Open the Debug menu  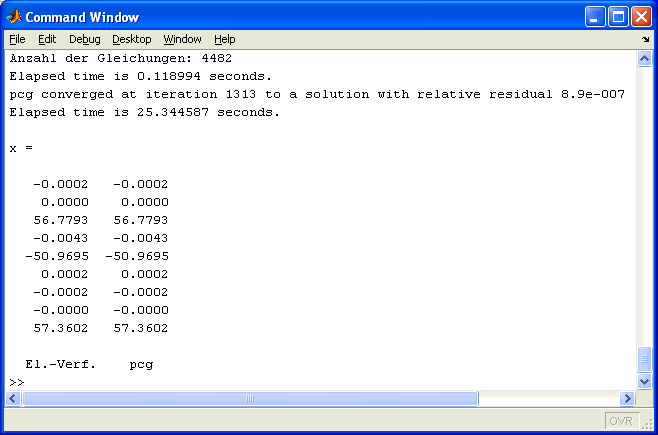[85, 39]
